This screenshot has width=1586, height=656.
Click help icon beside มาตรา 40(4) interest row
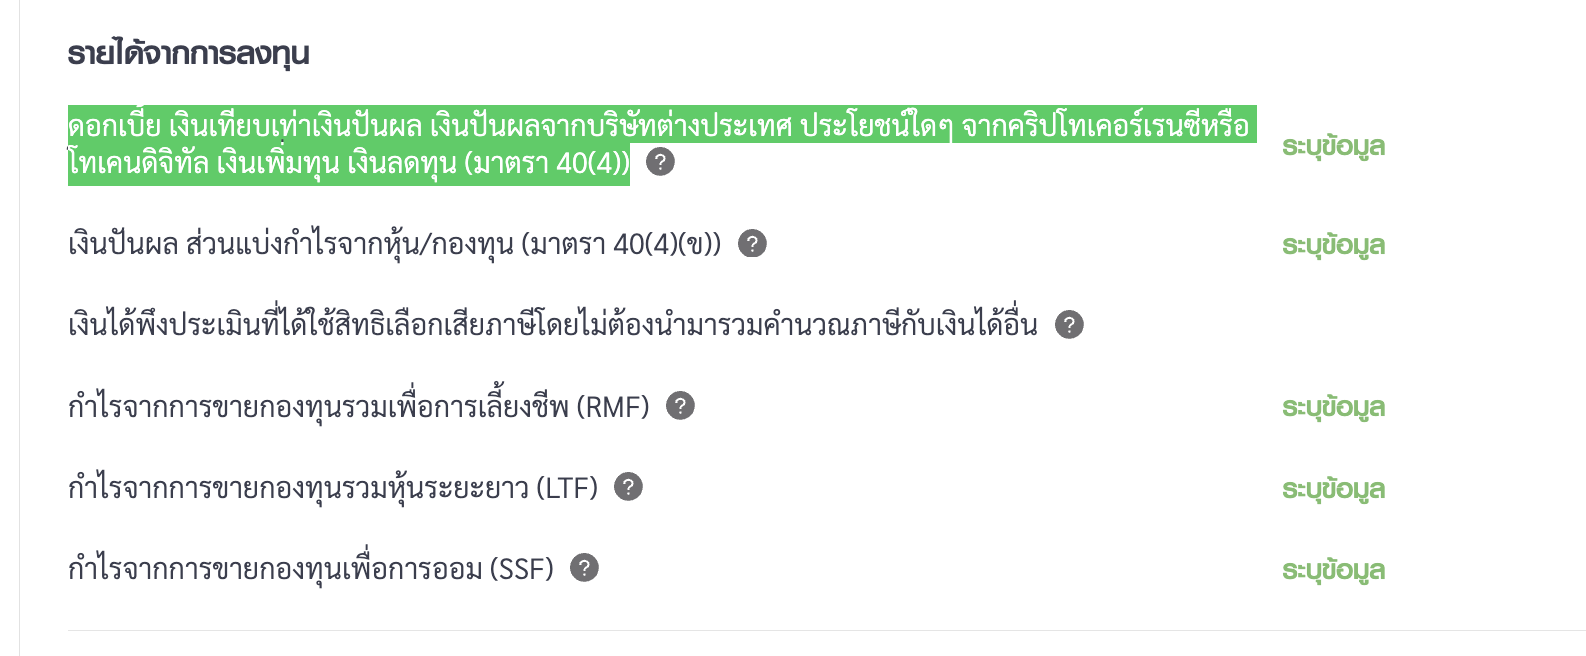tap(660, 161)
